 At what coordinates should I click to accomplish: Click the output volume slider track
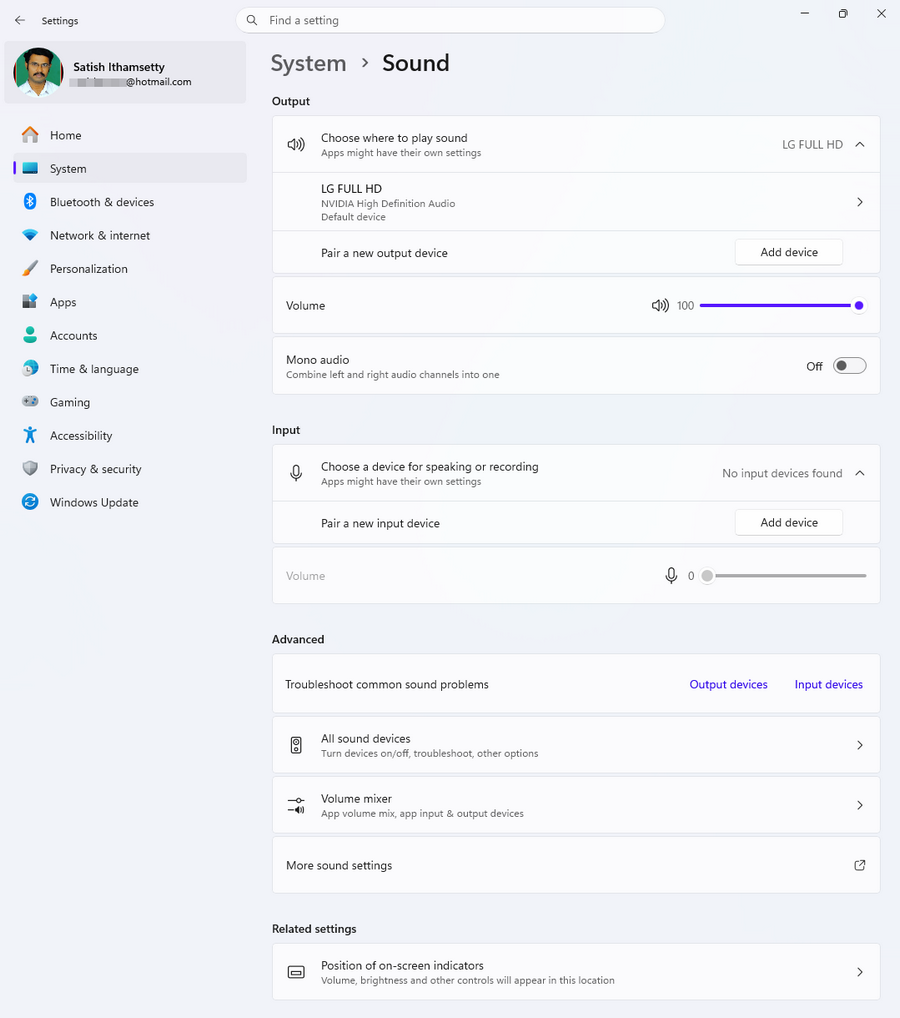coord(782,305)
